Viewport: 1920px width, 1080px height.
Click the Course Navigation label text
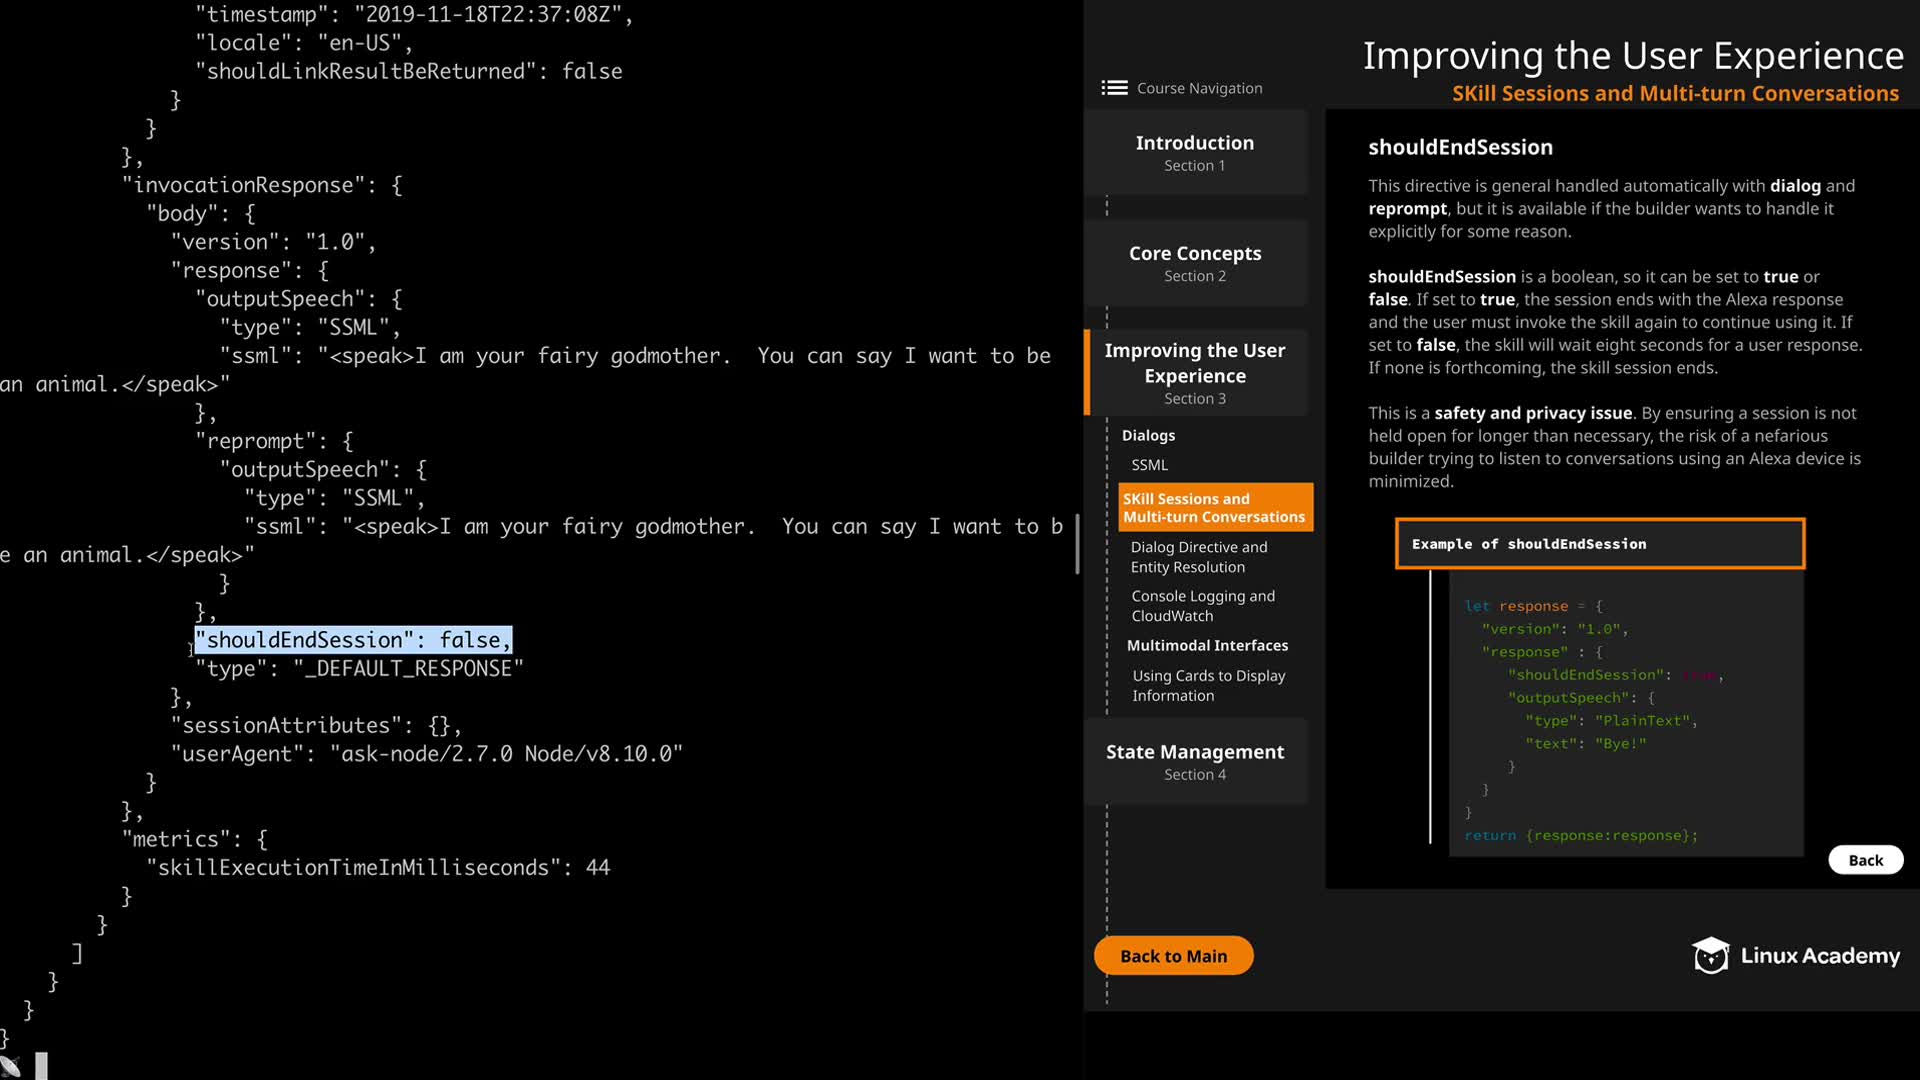pos(1199,88)
